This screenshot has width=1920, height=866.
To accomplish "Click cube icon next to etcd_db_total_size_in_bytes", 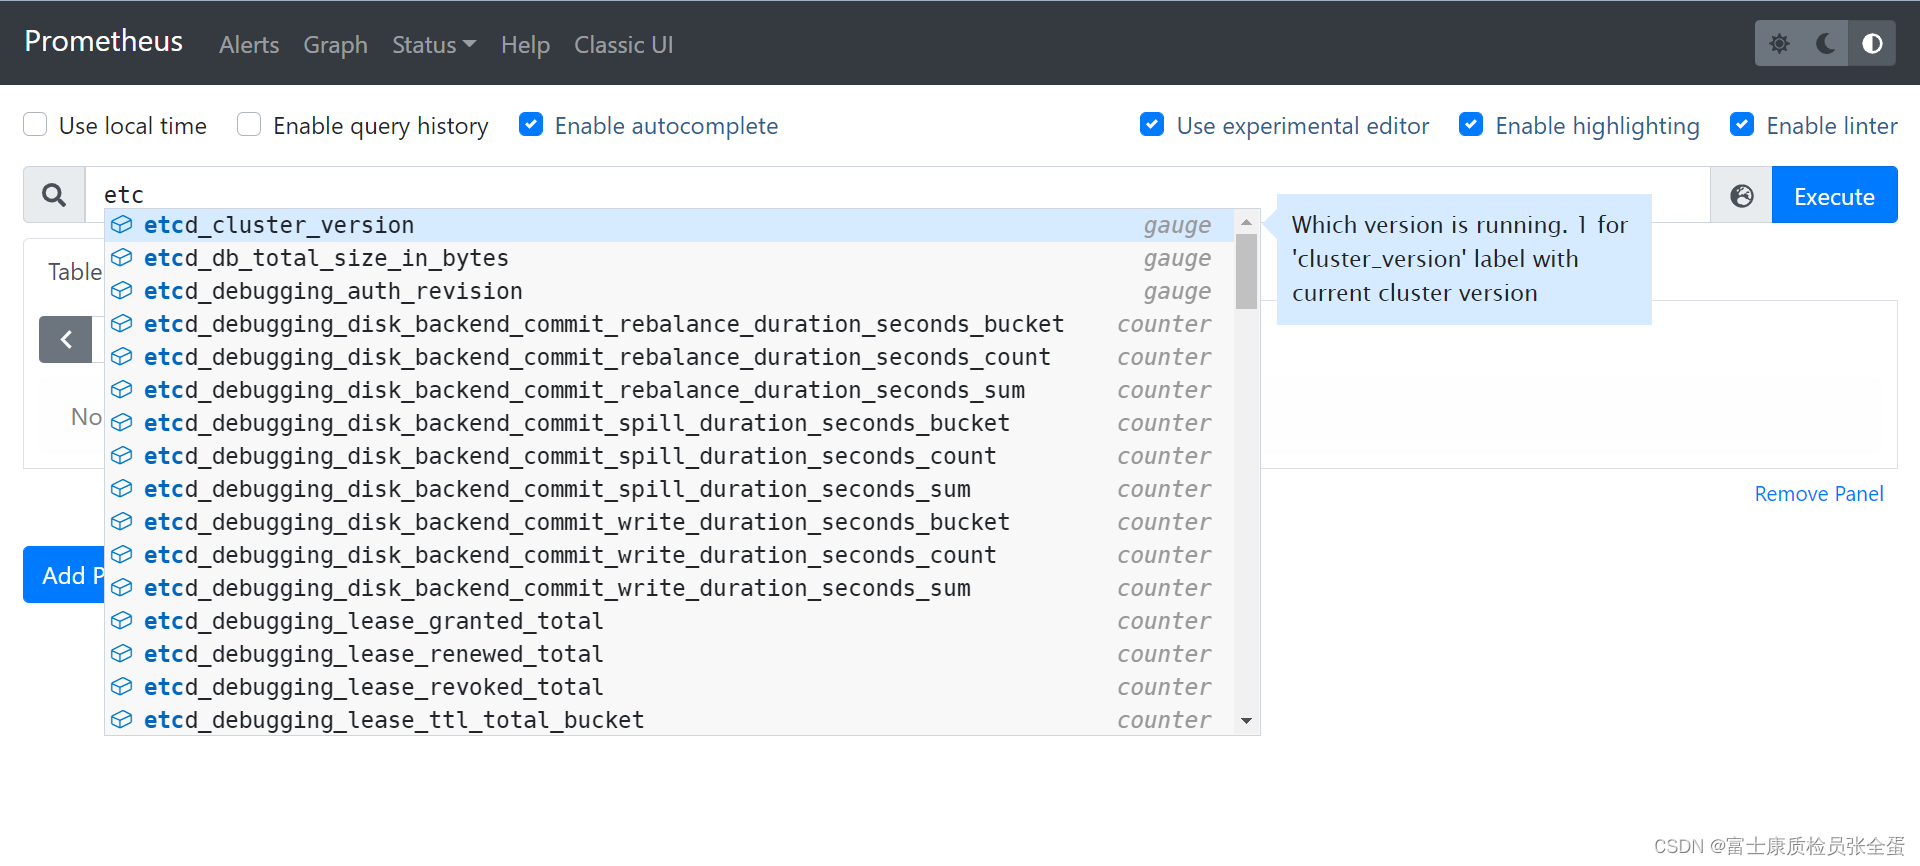I will coord(122,258).
